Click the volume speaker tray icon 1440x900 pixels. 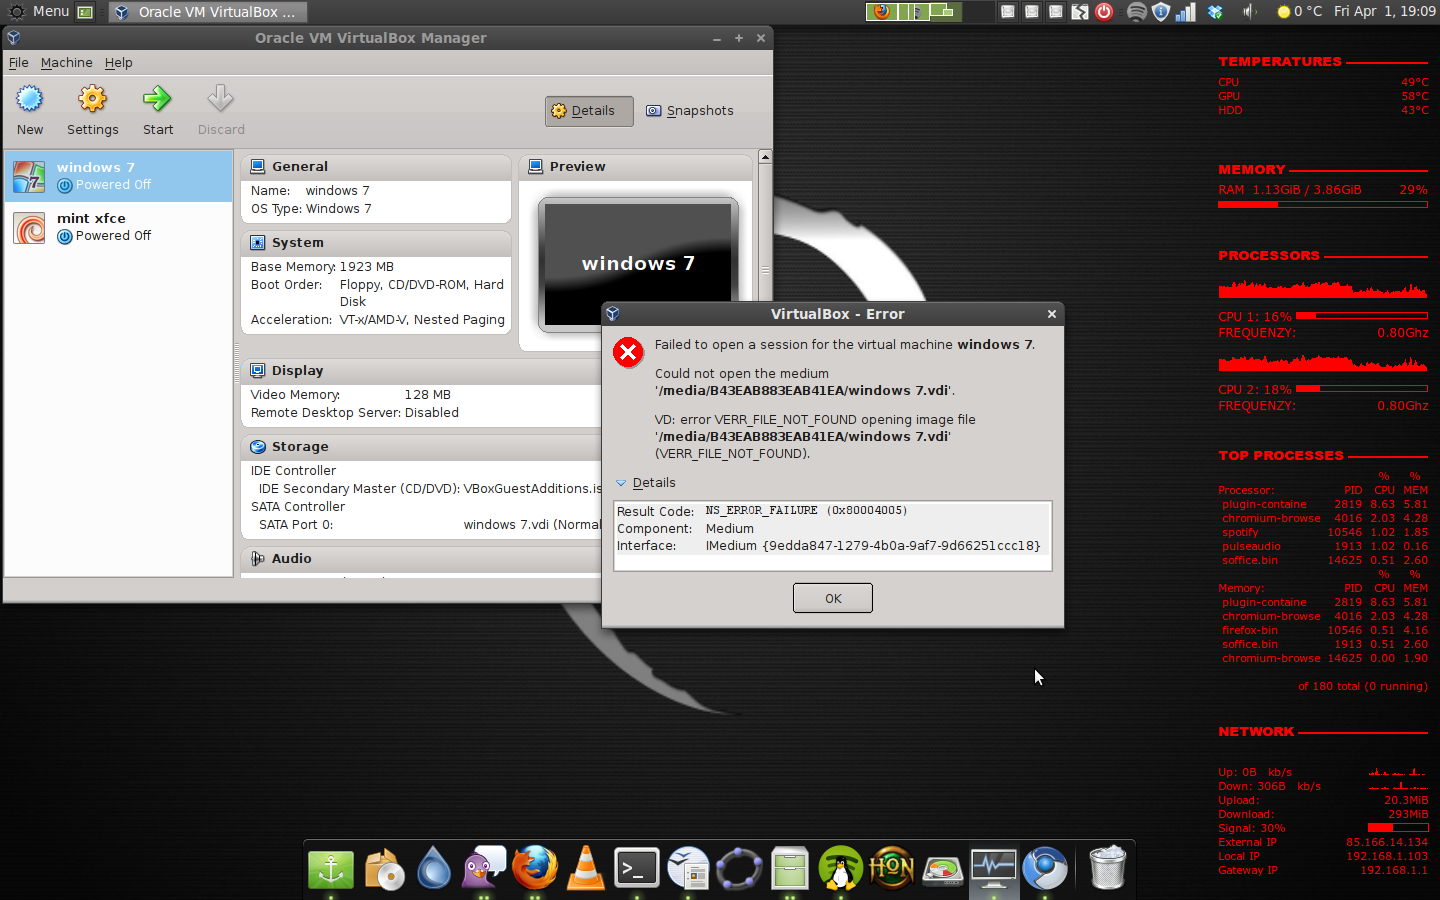1250,12
